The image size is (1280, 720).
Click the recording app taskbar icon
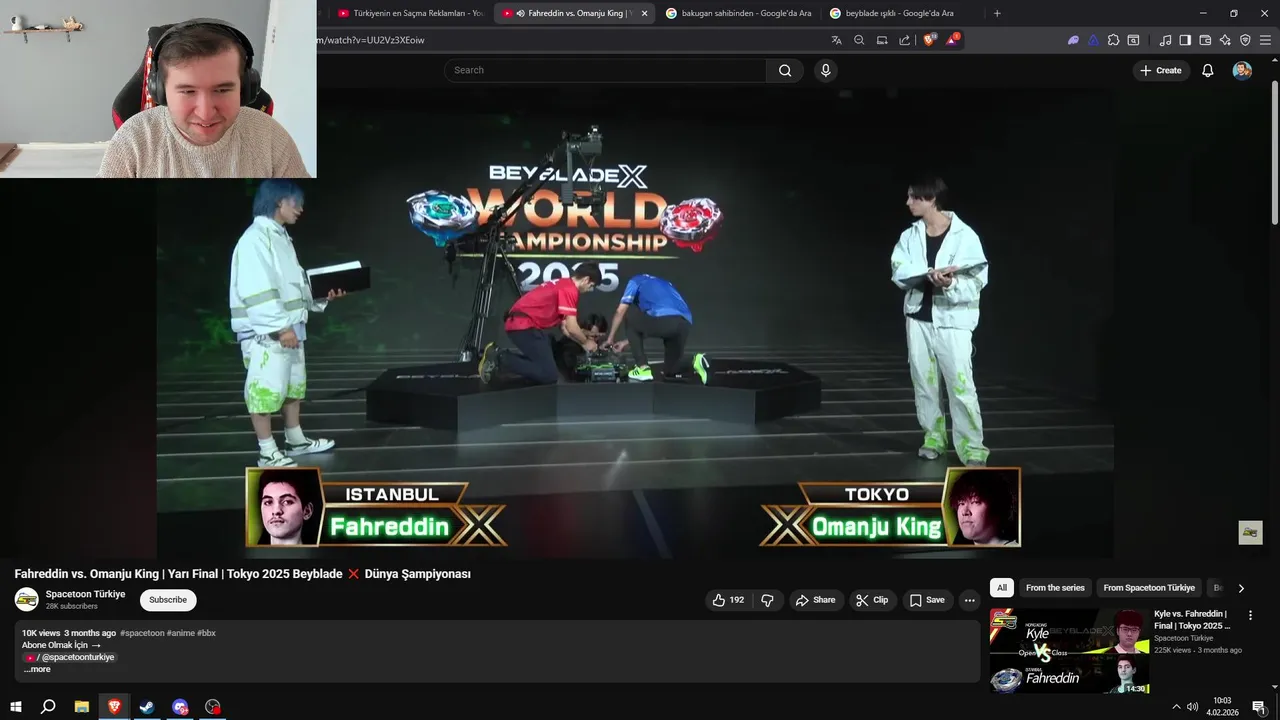click(213, 707)
